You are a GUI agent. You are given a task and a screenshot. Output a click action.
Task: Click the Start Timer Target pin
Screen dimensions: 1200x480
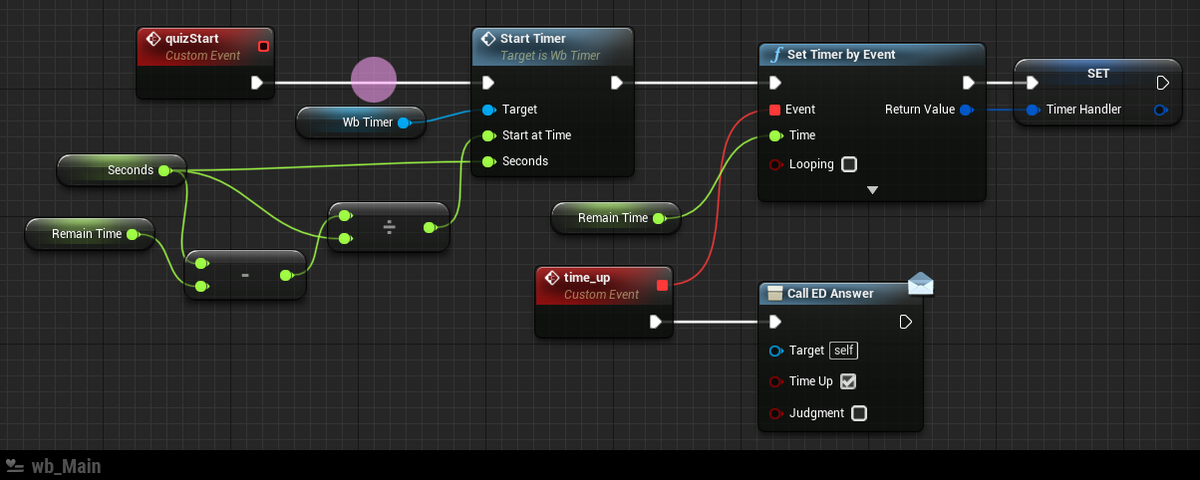488,109
